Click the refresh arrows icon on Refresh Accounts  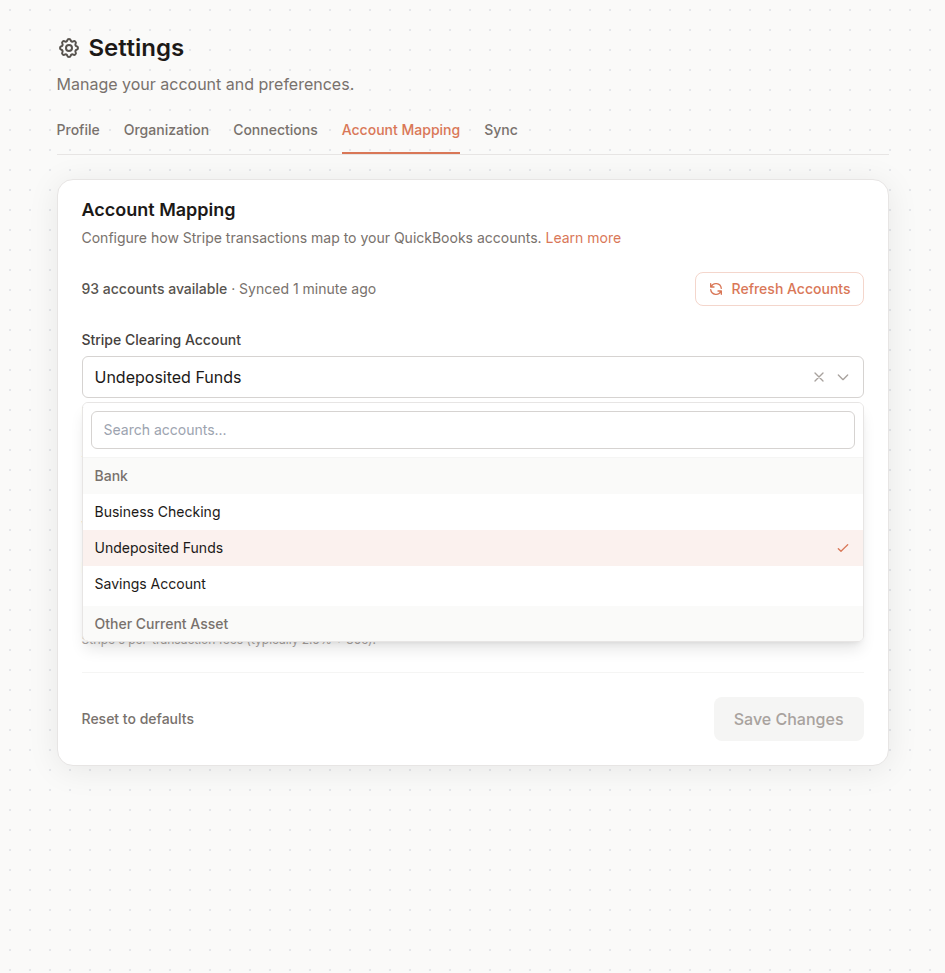pos(716,288)
